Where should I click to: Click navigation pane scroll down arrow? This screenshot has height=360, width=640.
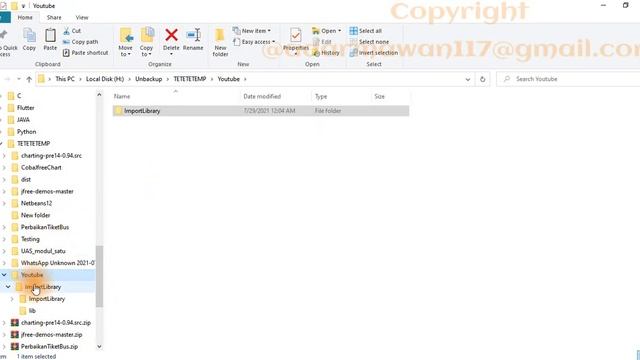pyautogui.click(x=99, y=347)
